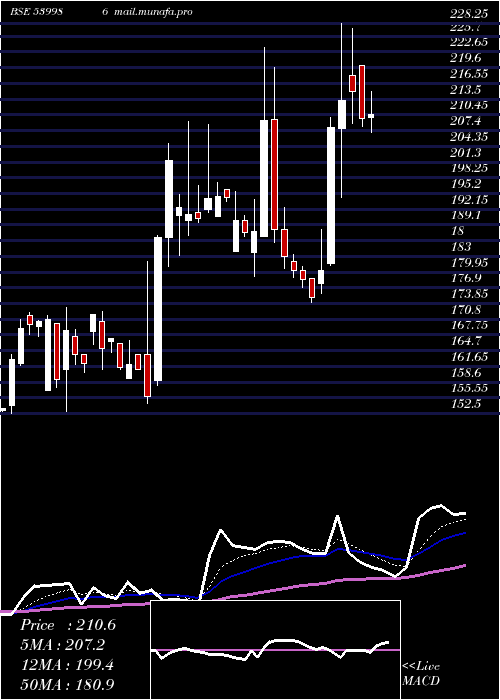Select the 179.95 price axis label
The image size is (500, 700).
tap(469, 262)
